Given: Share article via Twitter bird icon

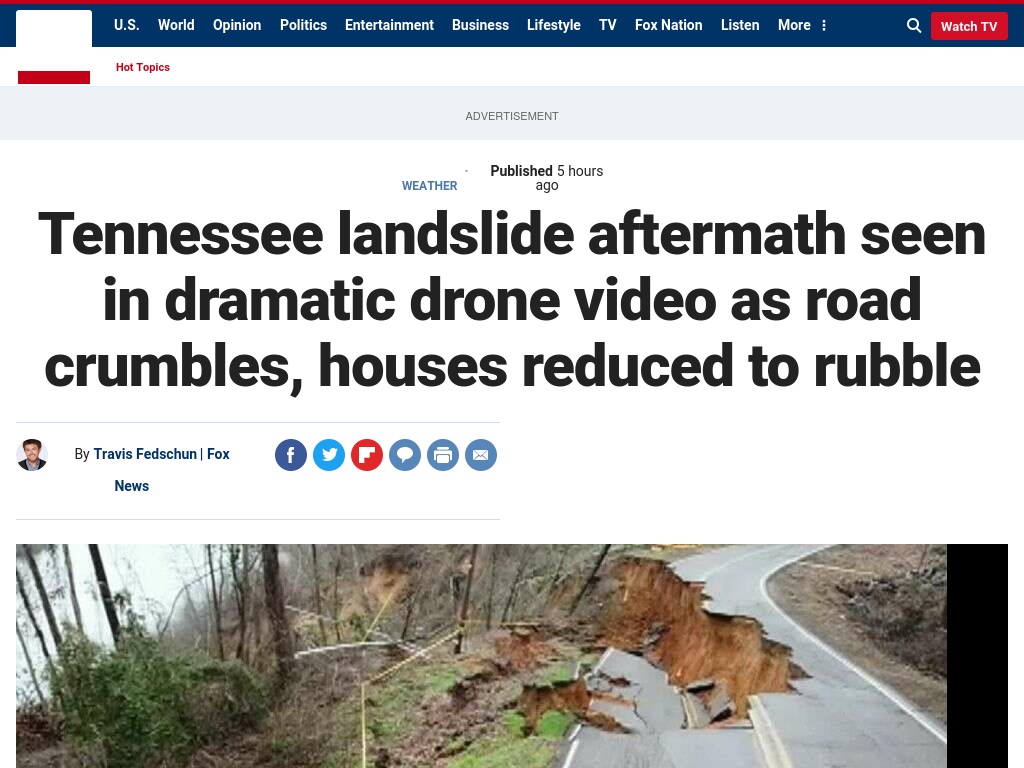Looking at the screenshot, I should point(328,455).
